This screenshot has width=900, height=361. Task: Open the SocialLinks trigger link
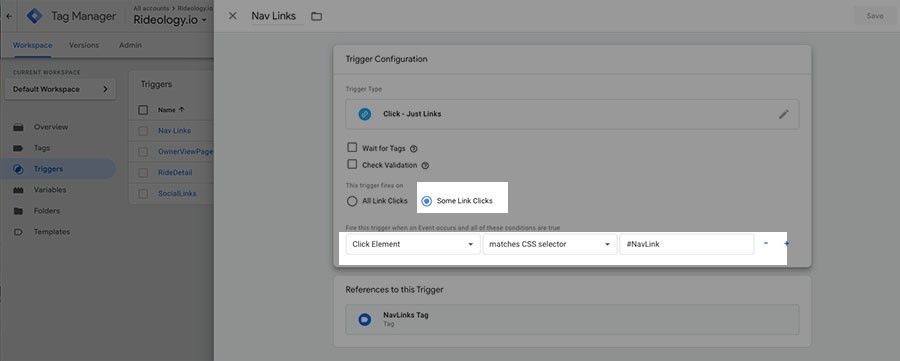coord(177,194)
